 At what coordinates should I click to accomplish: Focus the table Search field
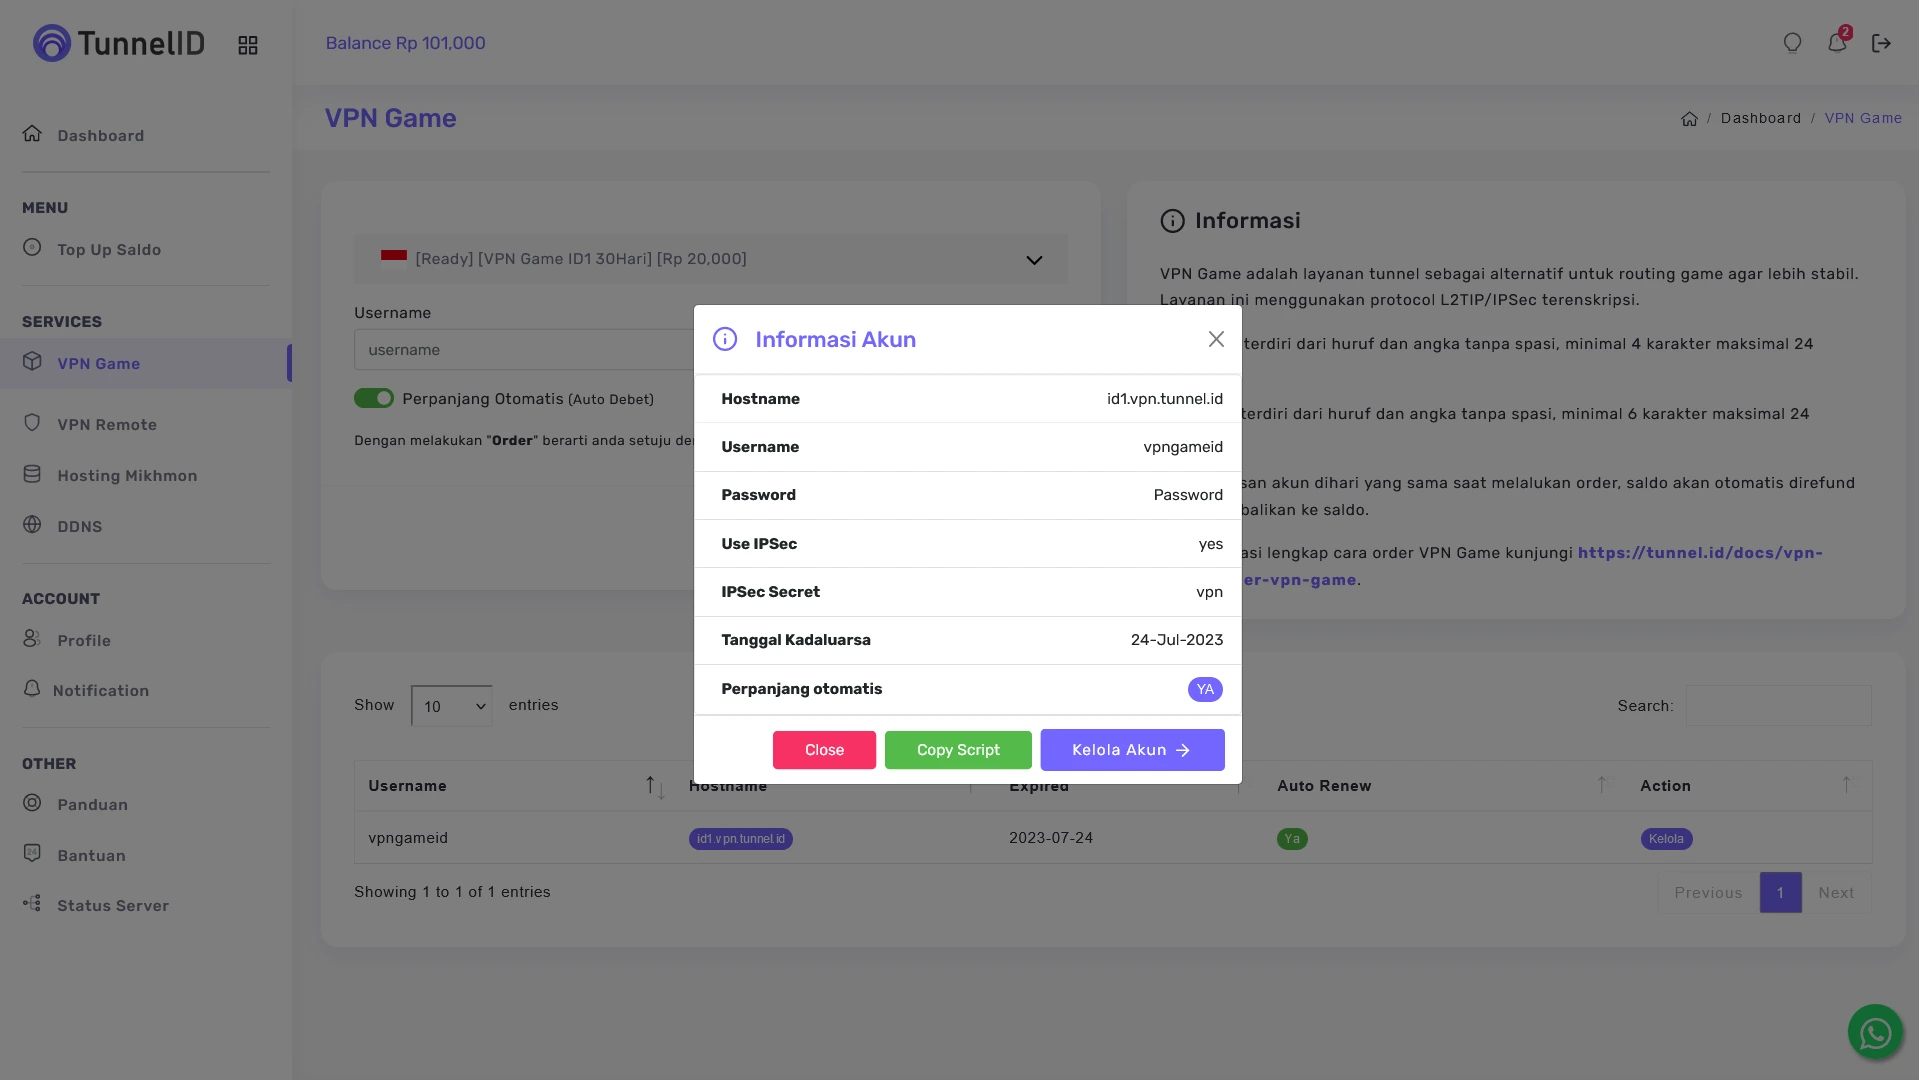click(1778, 705)
